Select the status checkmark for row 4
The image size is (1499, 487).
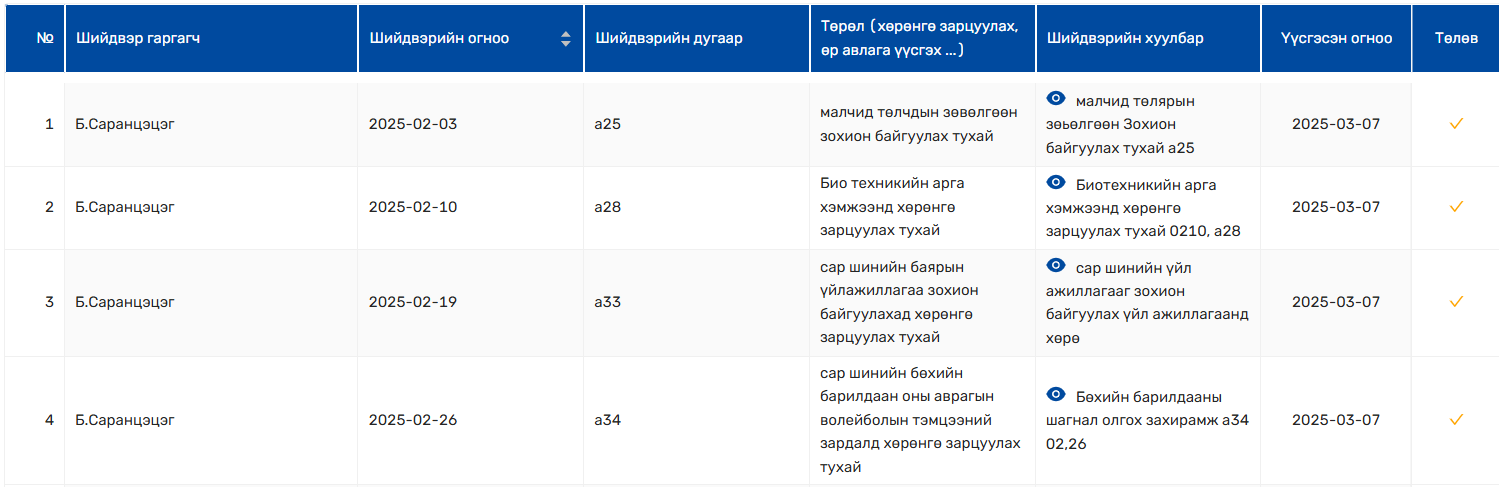pos(1456,420)
